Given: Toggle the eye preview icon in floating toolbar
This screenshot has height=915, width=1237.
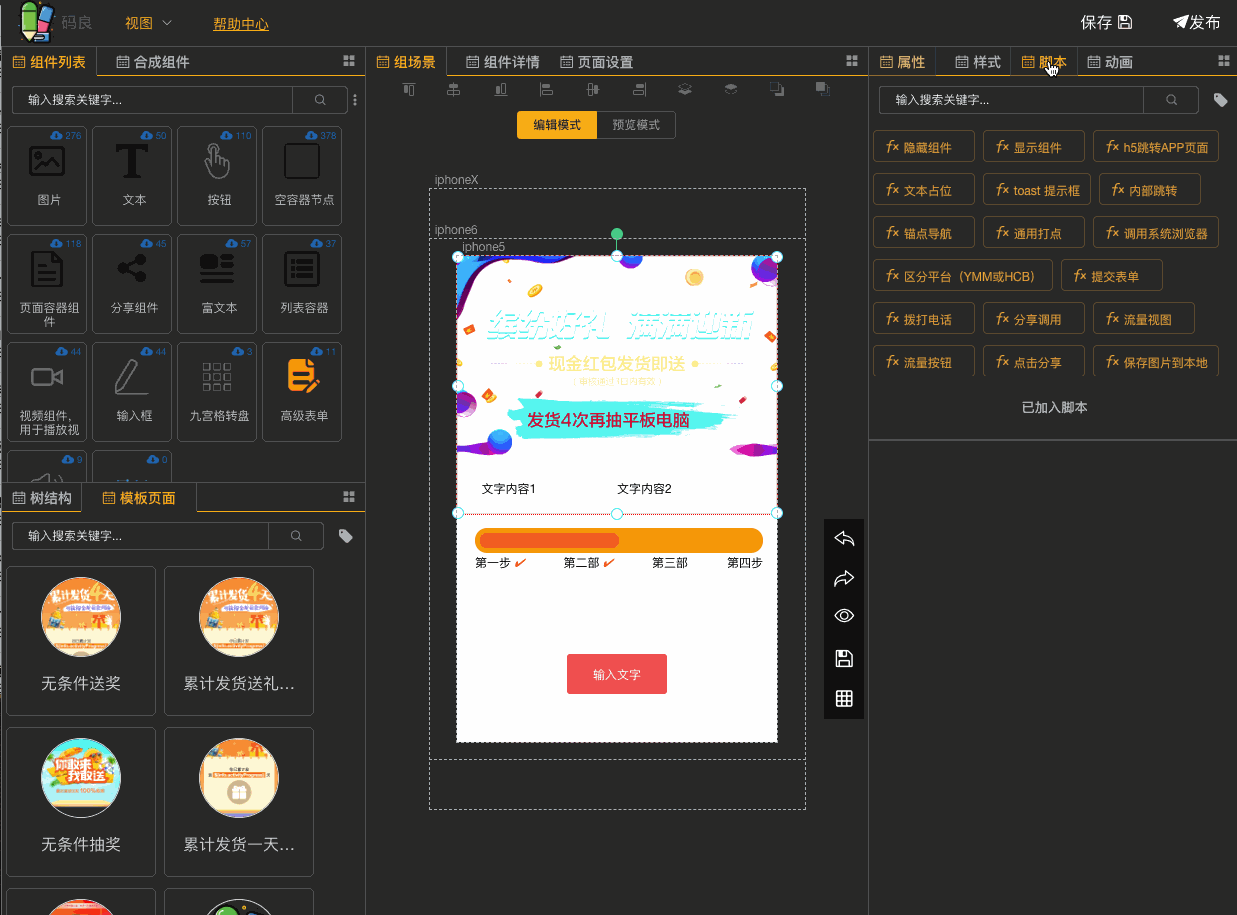Looking at the screenshot, I should coord(844,616).
